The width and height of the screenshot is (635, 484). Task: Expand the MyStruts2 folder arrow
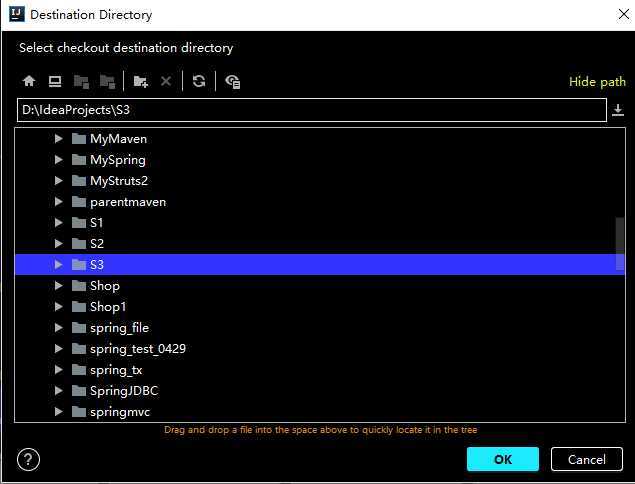click(58, 181)
